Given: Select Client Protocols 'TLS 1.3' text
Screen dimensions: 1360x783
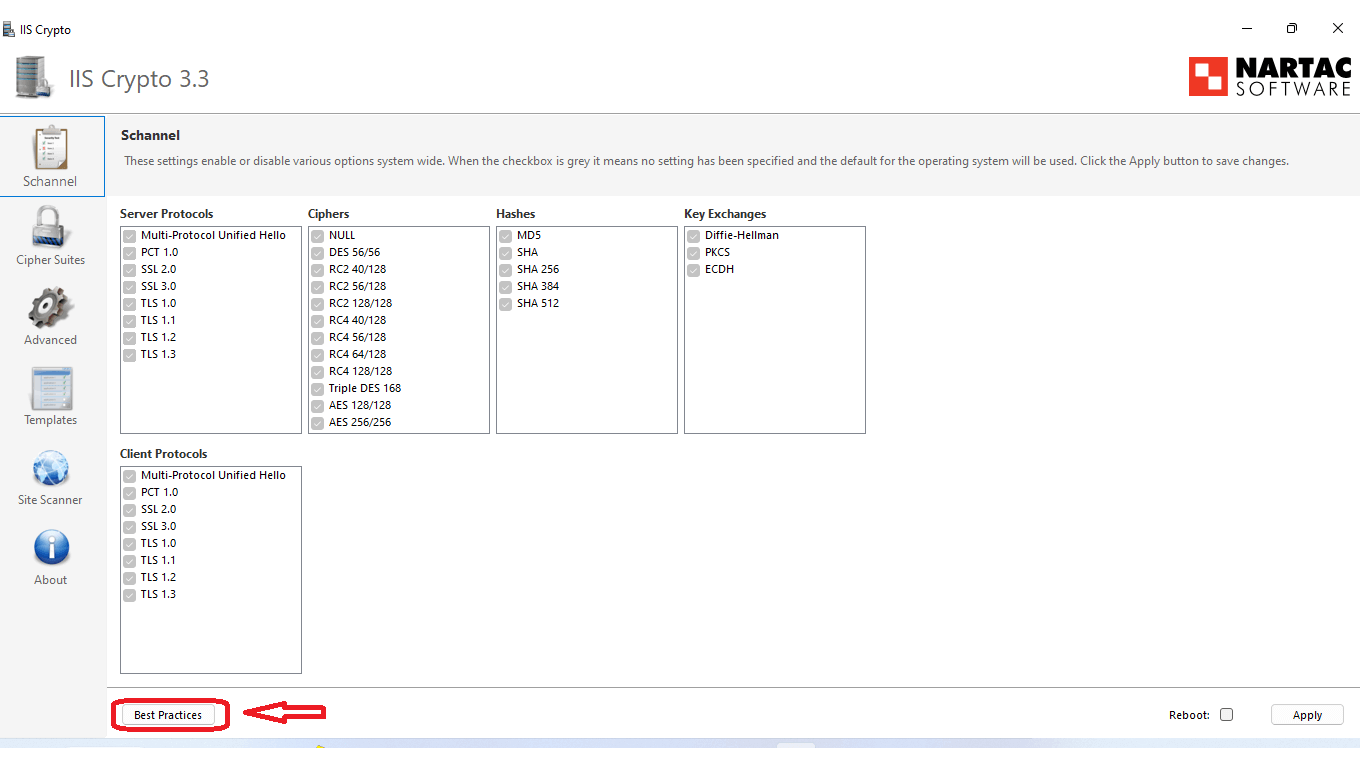Looking at the screenshot, I should pos(158,595).
